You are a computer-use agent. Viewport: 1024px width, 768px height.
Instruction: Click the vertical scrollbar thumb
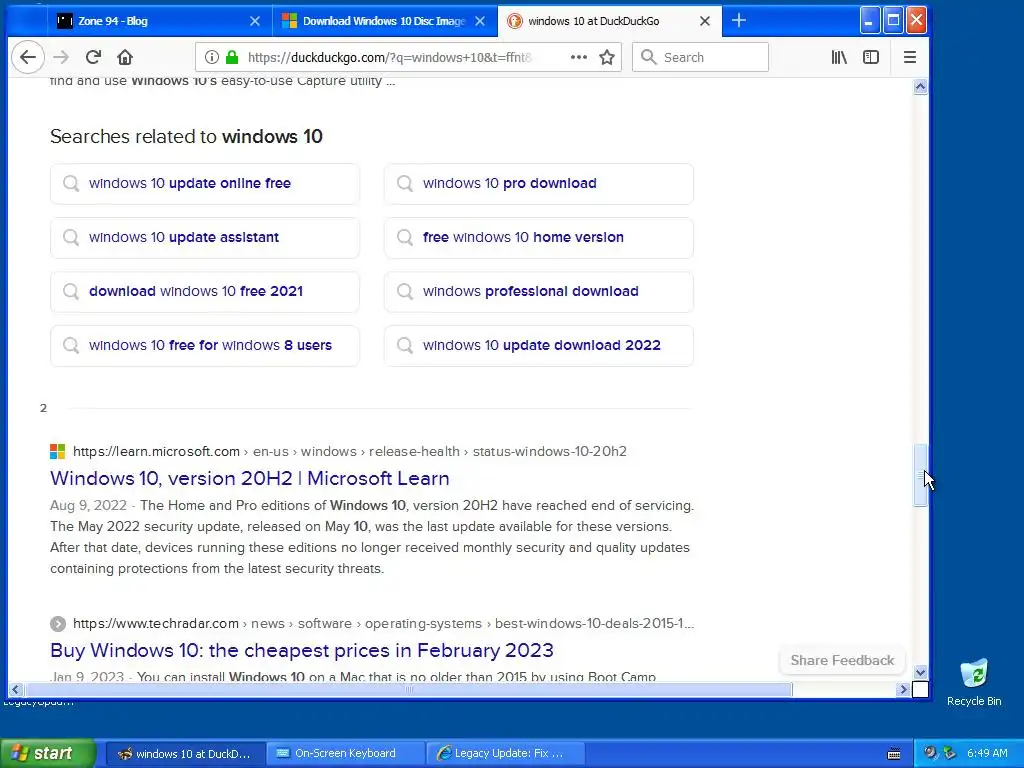(920, 475)
